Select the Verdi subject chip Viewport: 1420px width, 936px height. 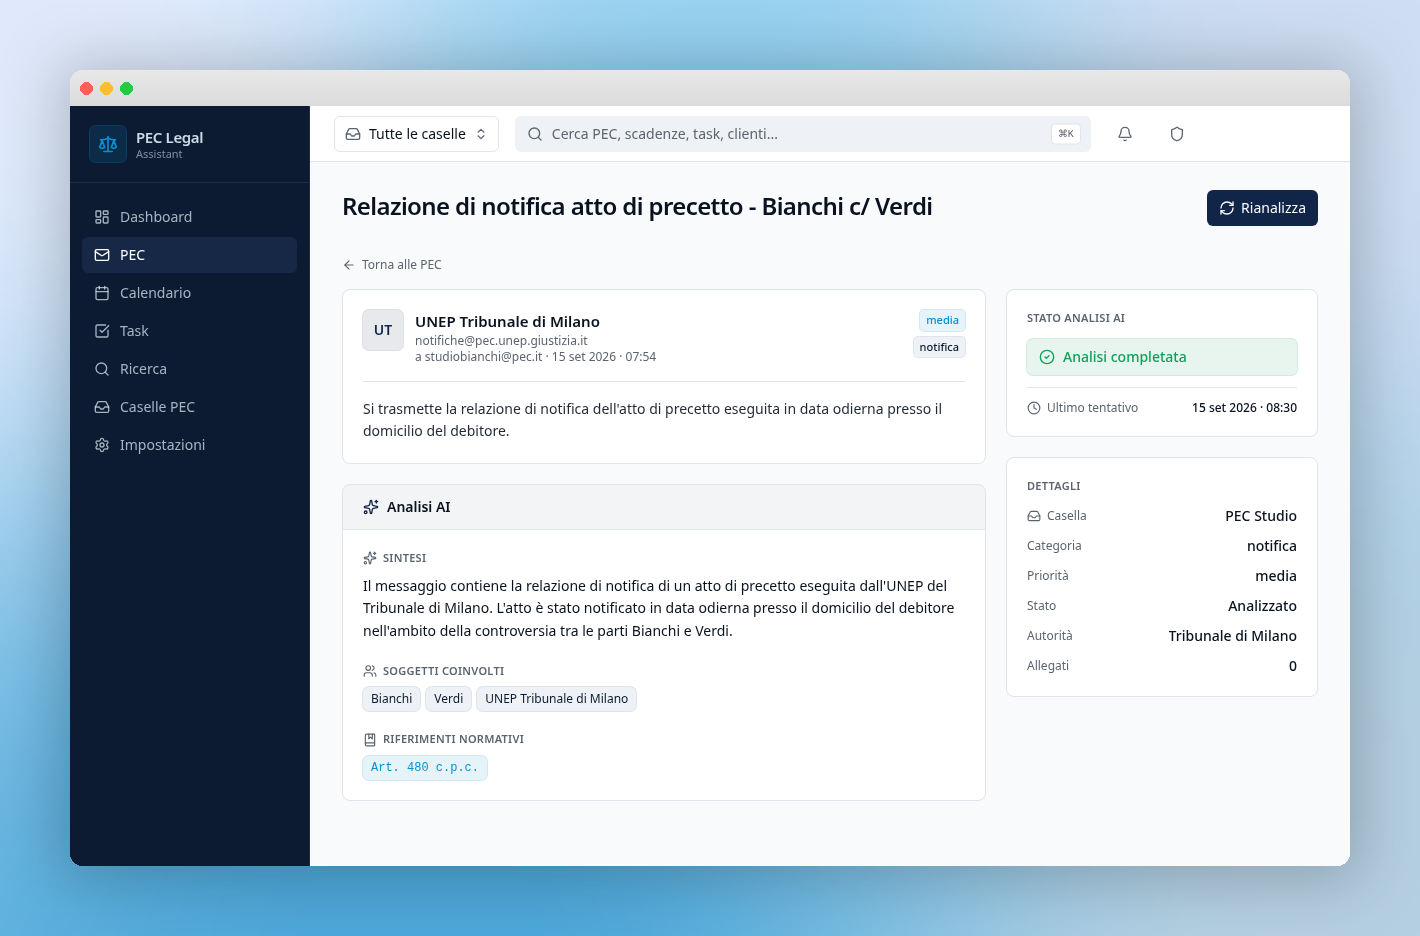tap(448, 699)
